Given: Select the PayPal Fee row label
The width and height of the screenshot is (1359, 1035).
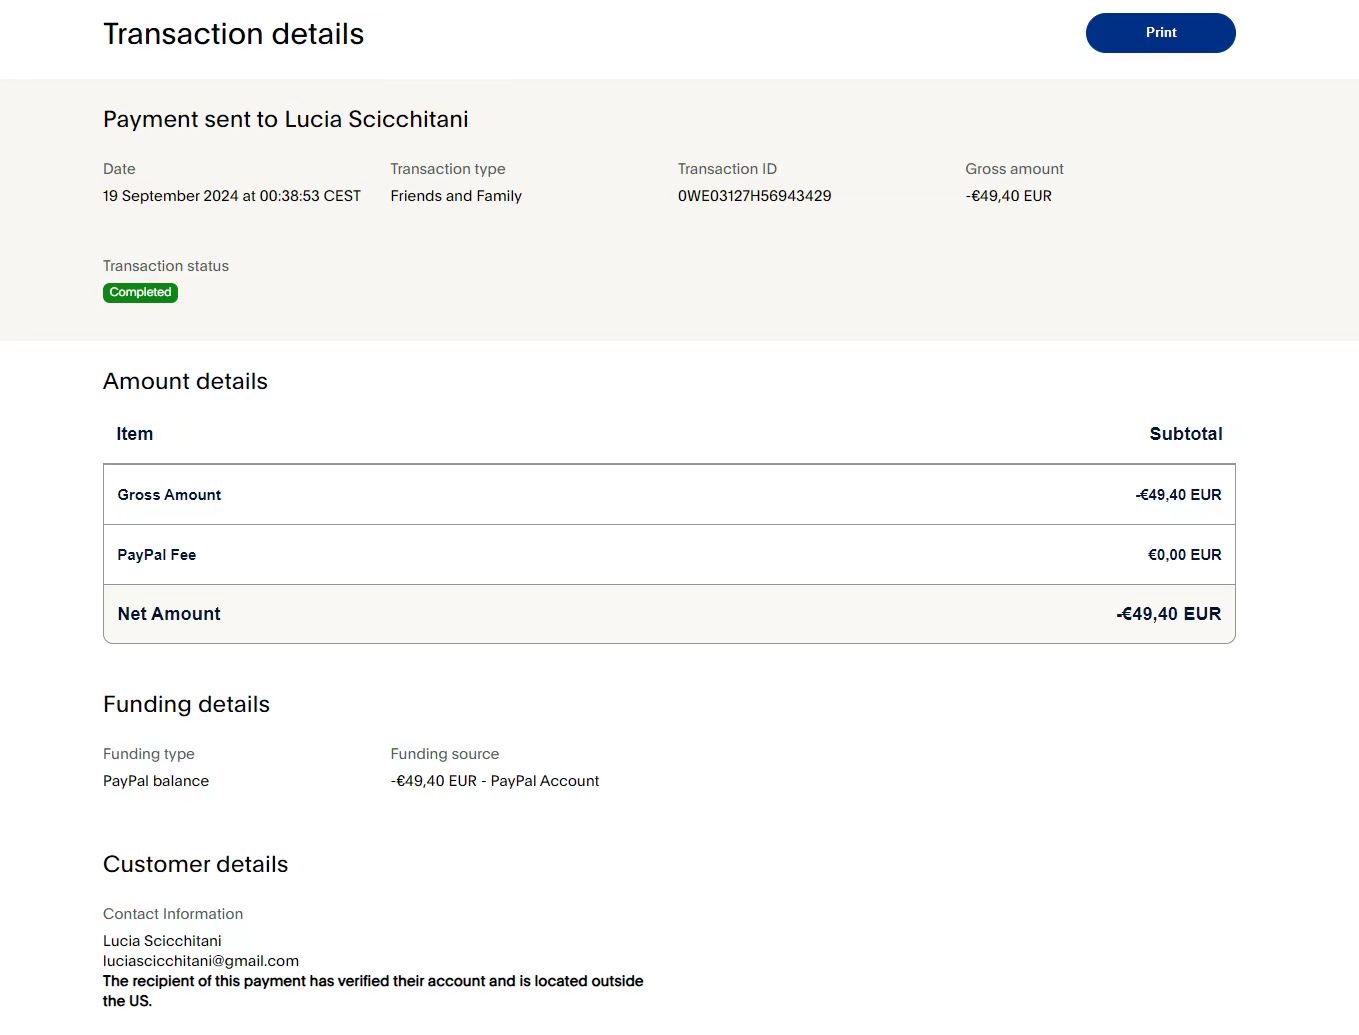Looking at the screenshot, I should (x=157, y=555).
